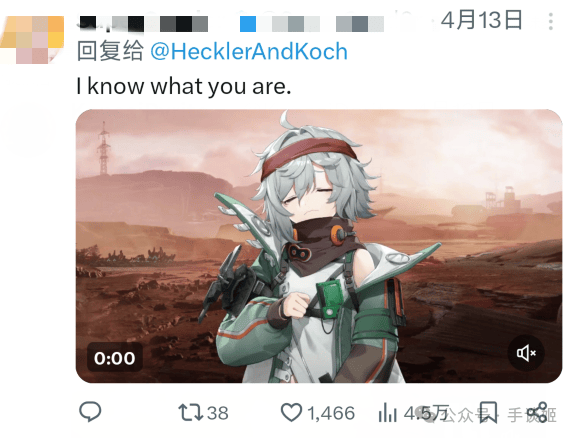Click the 0:00 video timestamp badge

[x=114, y=358]
